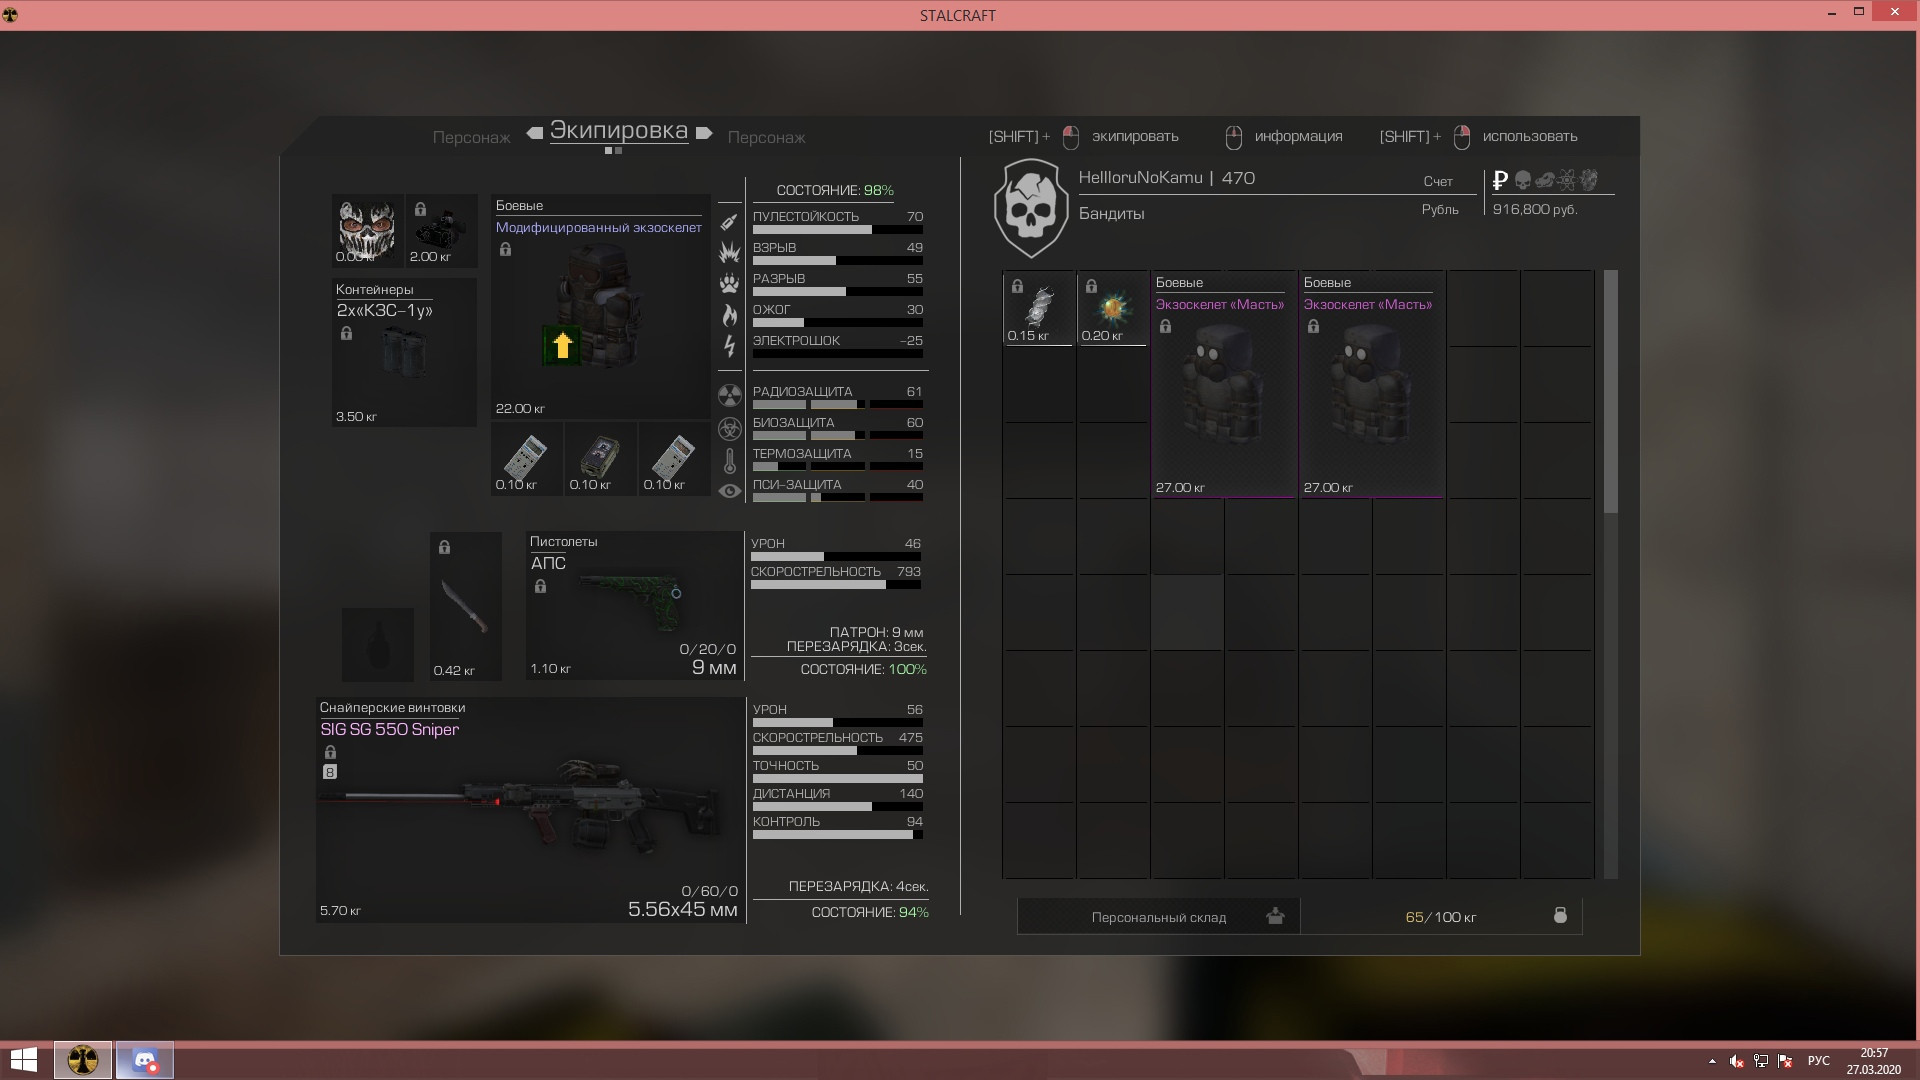The height and width of the screenshot is (1080, 1920).
Task: Click the РАДИОЗАЩИТА segmented bar
Action: point(837,405)
